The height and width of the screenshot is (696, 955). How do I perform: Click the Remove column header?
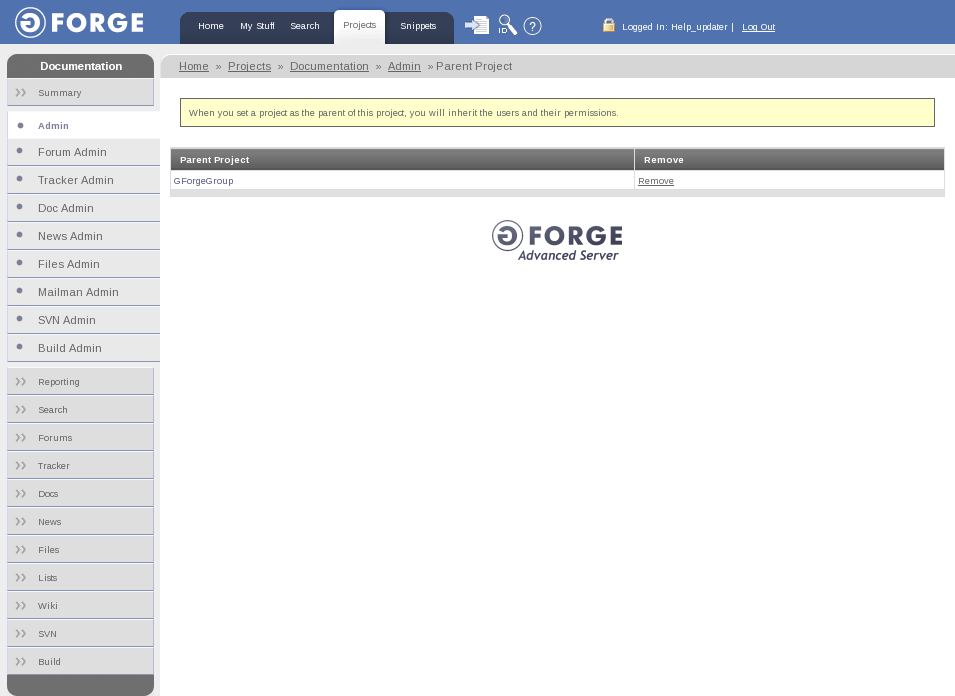click(789, 160)
